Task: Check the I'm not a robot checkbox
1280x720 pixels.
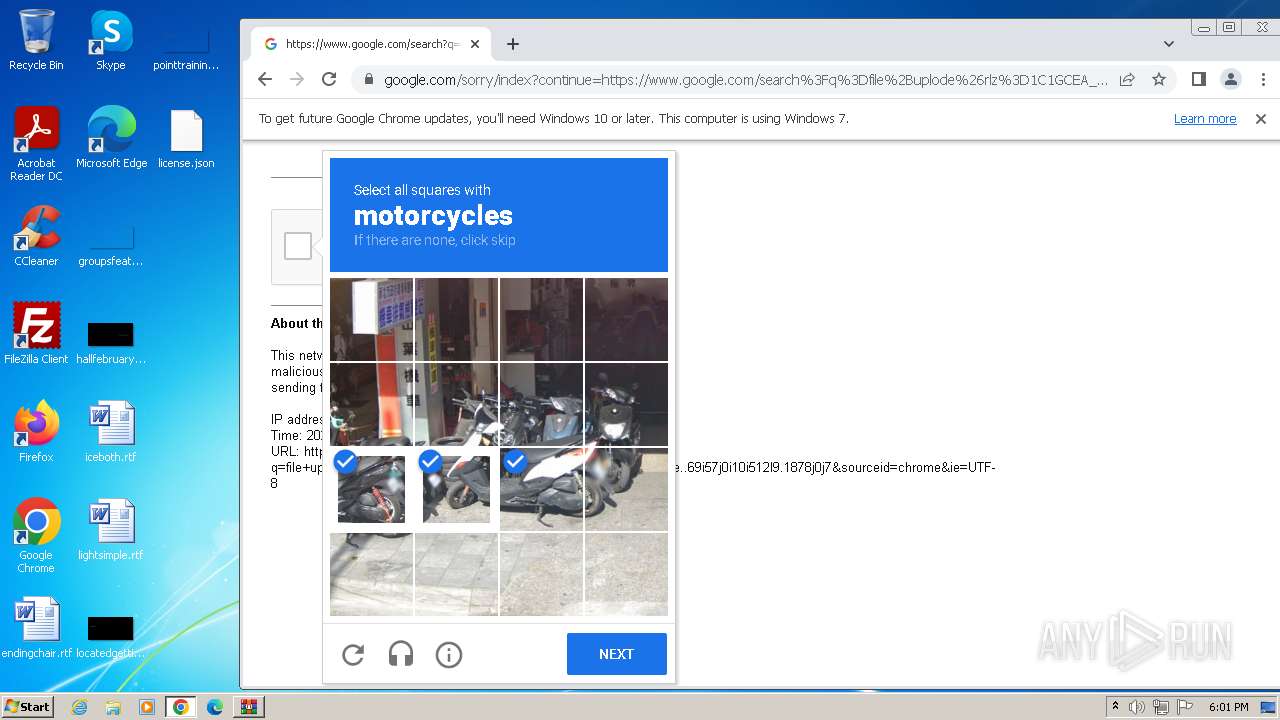Action: tap(298, 246)
